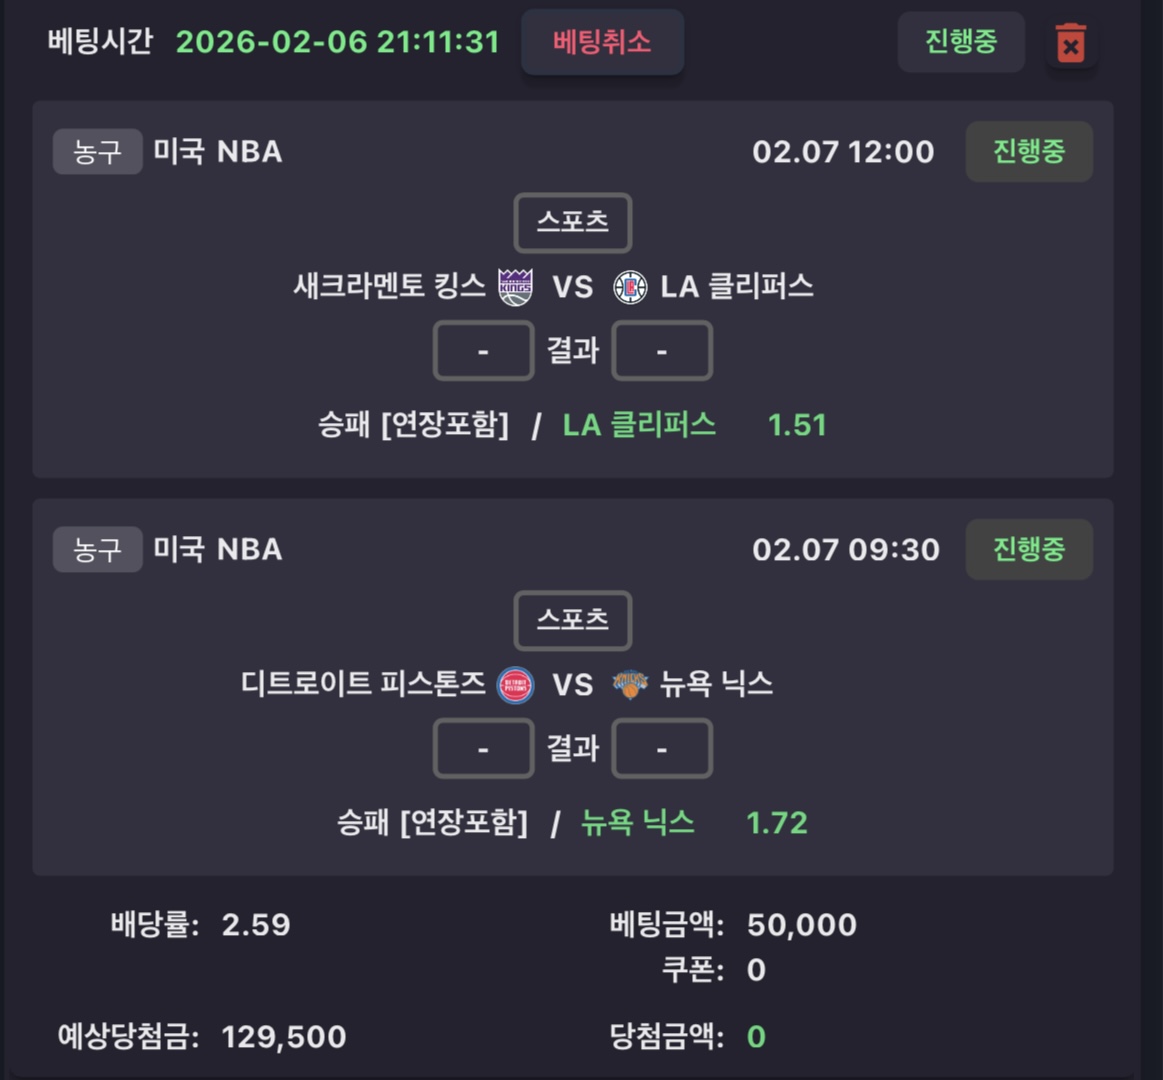The height and width of the screenshot is (1080, 1163).
Task: Click the New York Knicks team logo
Action: point(630,685)
